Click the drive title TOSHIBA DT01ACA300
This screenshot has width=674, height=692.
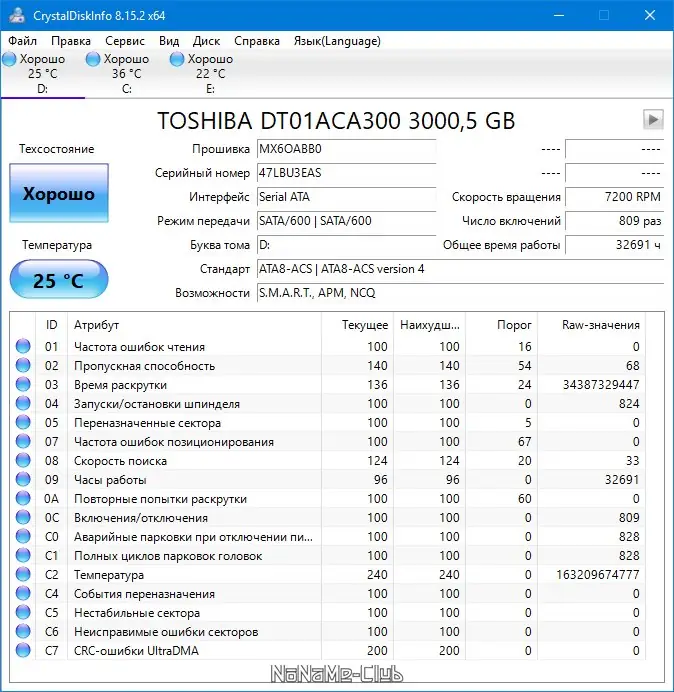(x=336, y=120)
